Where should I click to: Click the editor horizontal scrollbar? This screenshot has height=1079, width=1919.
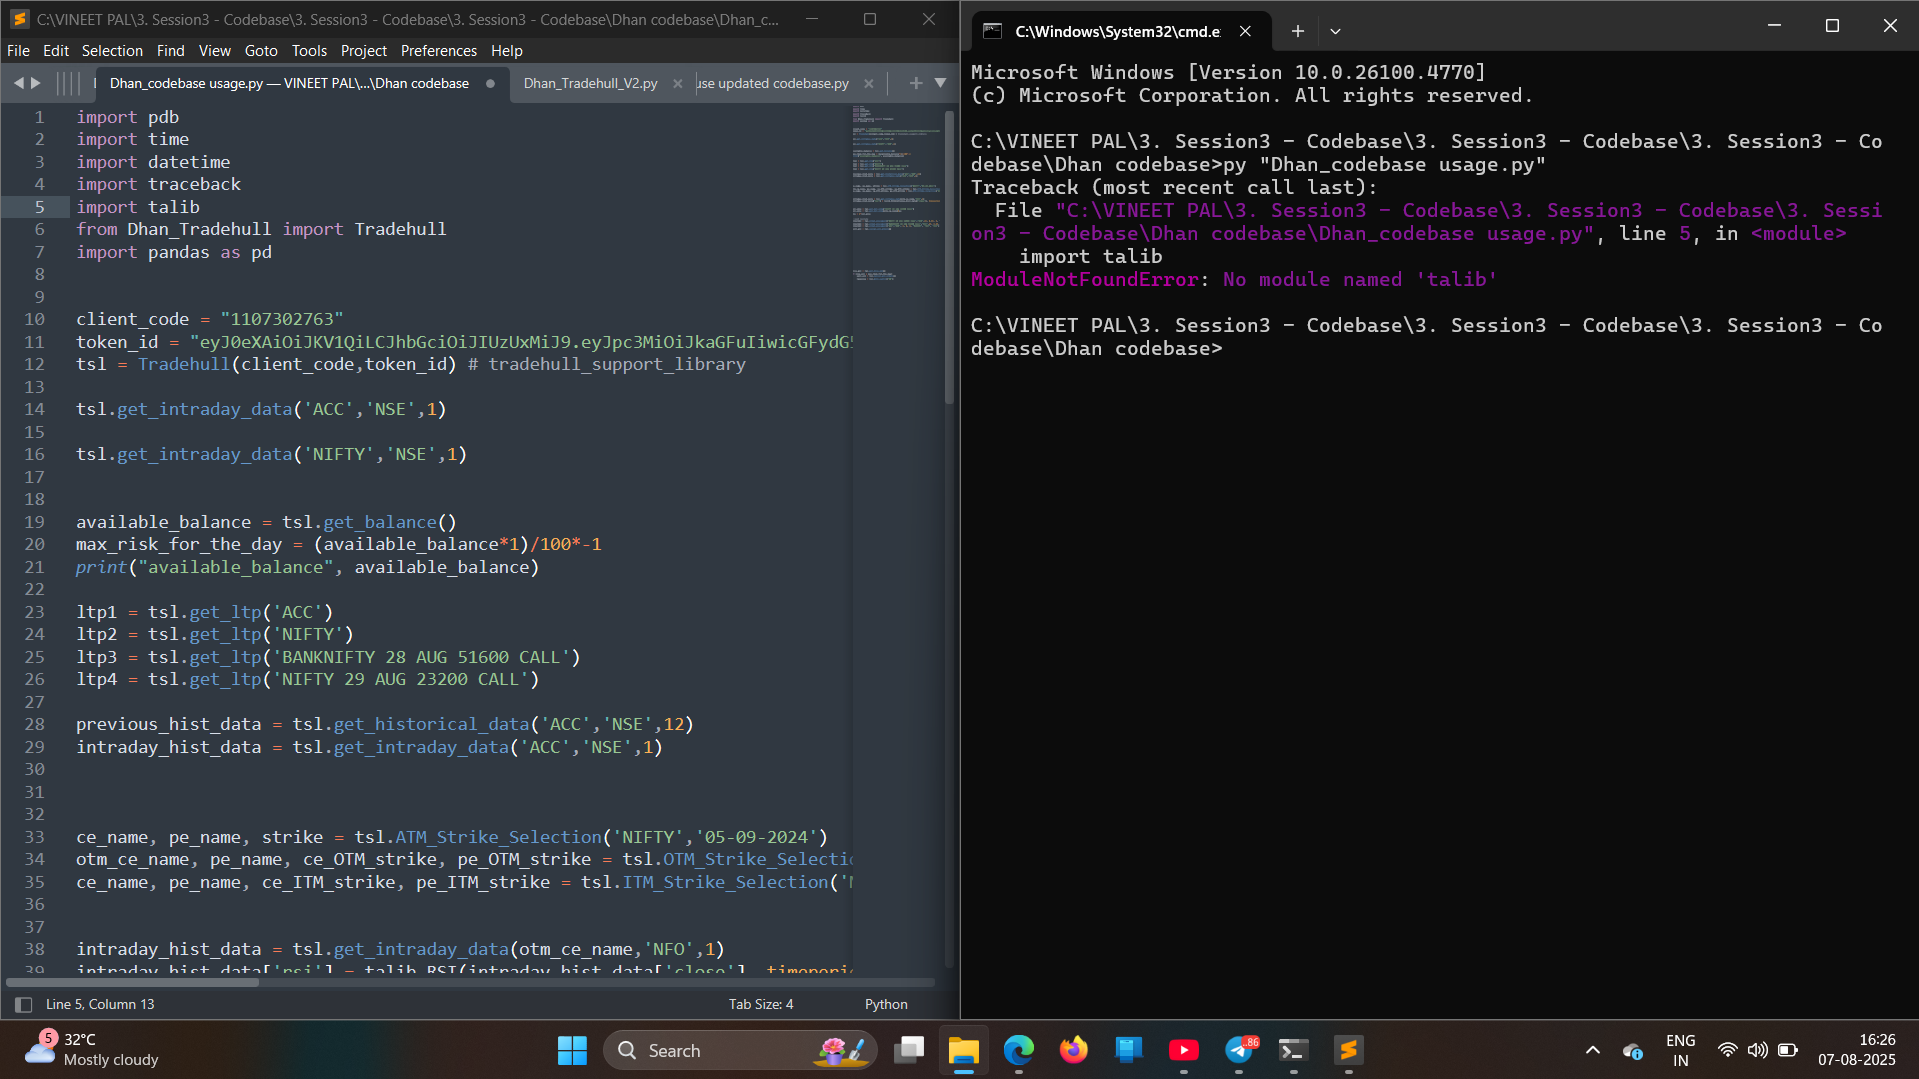pyautogui.click(x=132, y=982)
